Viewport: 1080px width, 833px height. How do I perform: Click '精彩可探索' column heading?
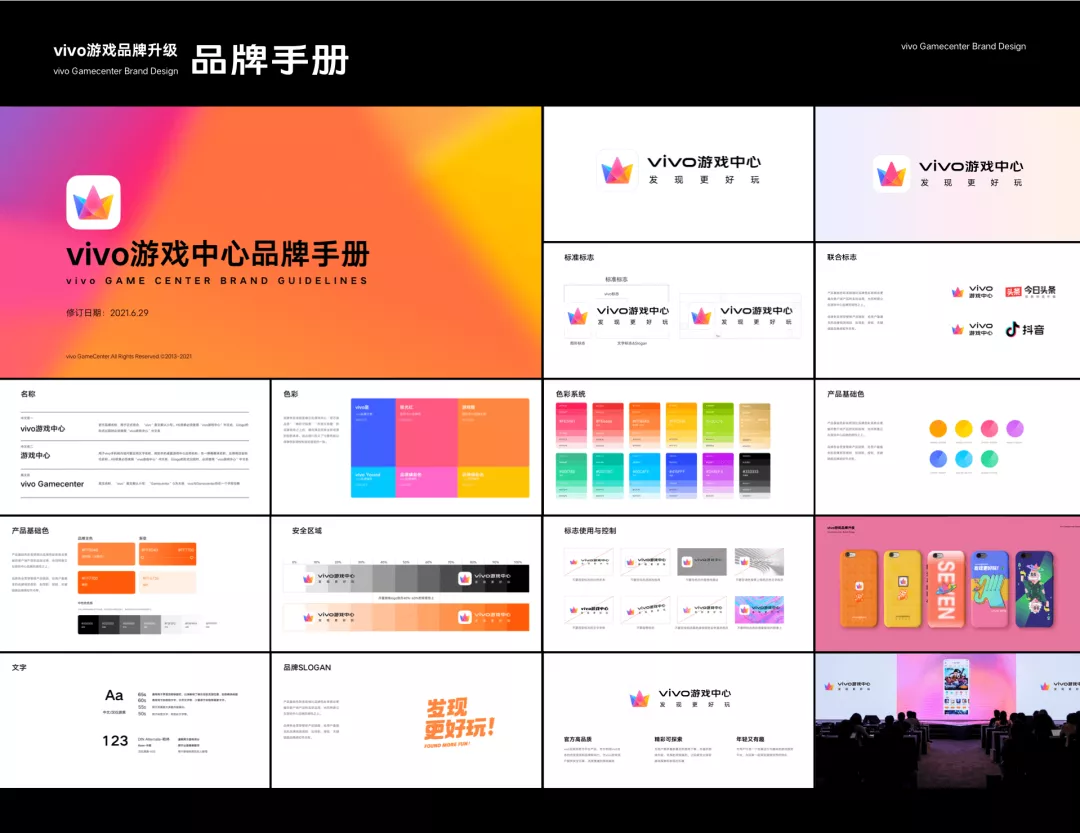pyautogui.click(x=668, y=739)
